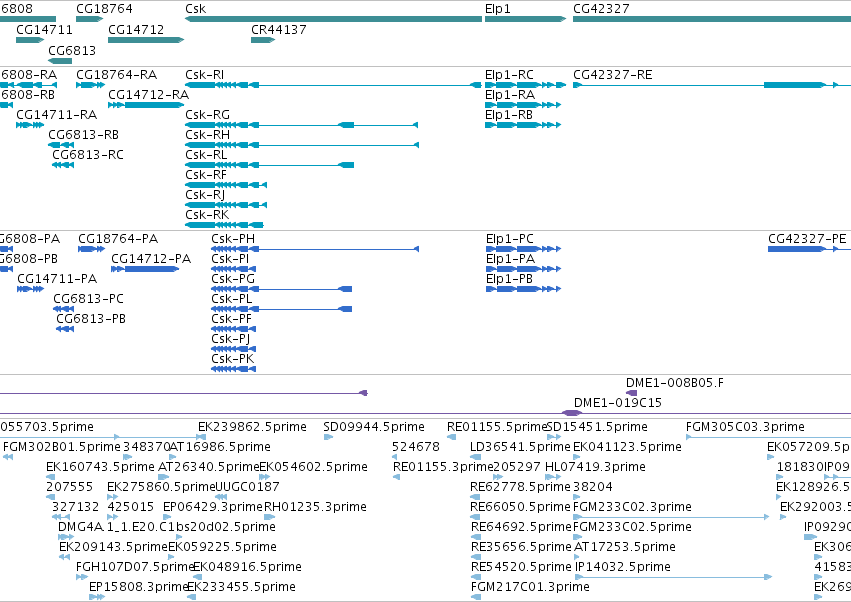Open transcript Csk-RG
The height and width of the screenshot is (602, 851).
pos(207,115)
